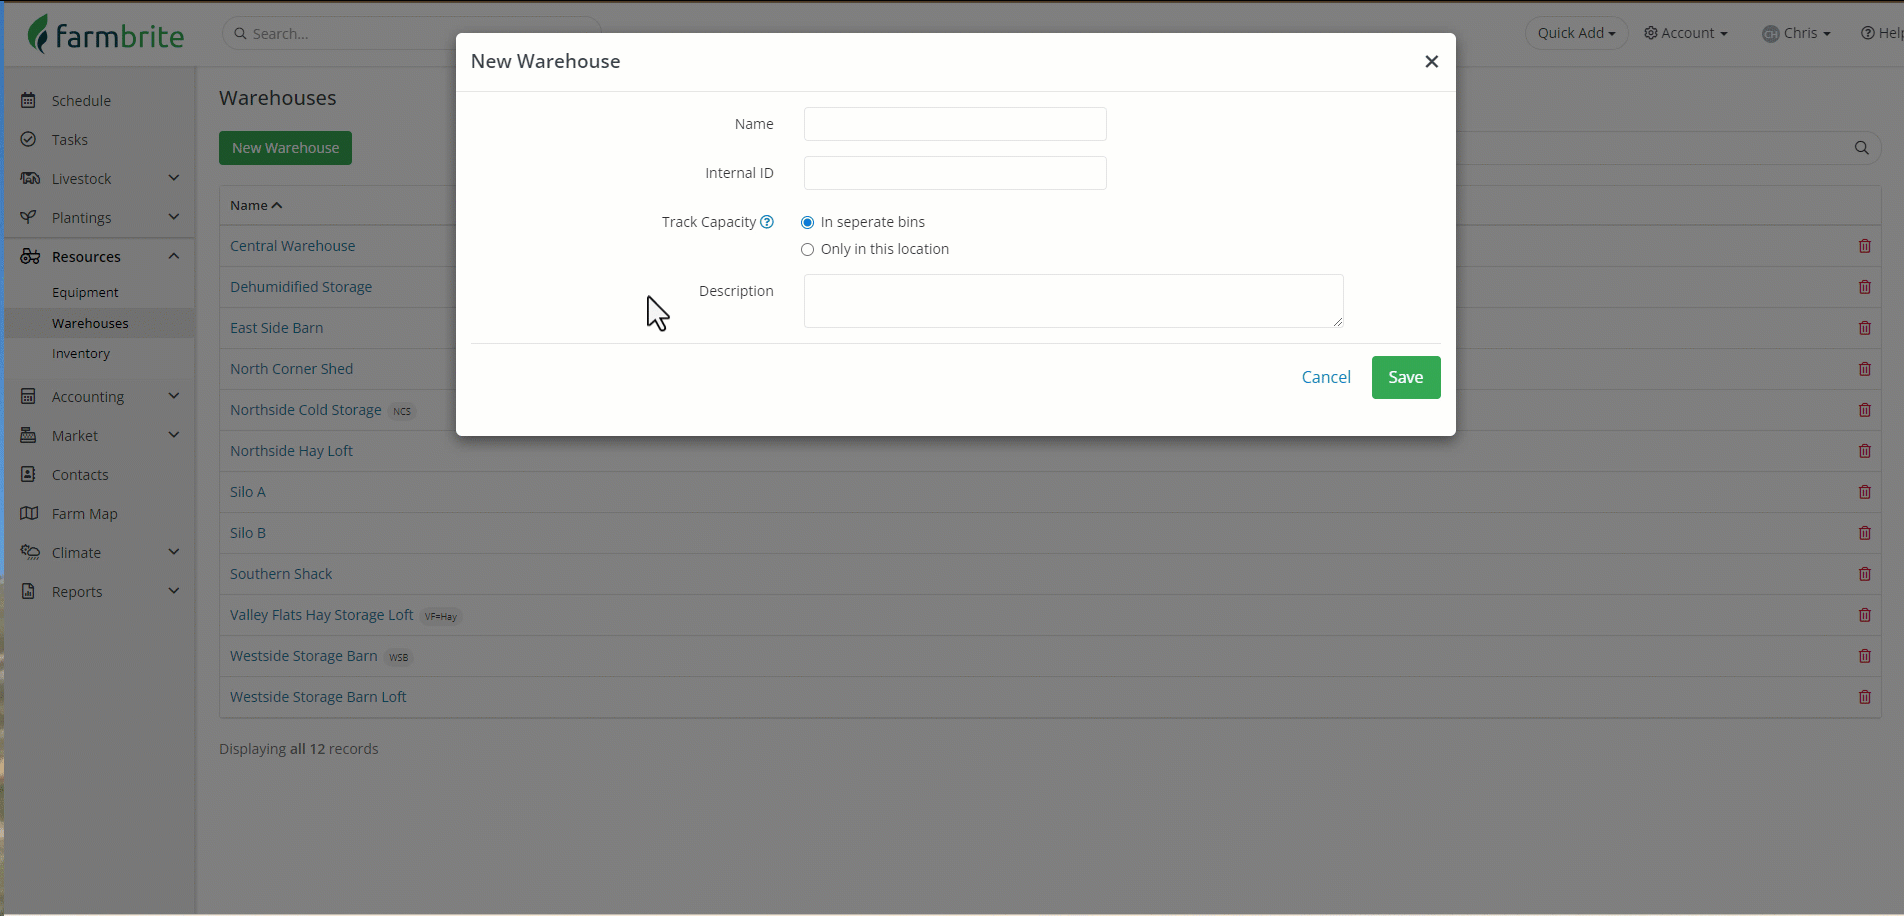Click the Farm Map icon
The image size is (1904, 916).
click(x=29, y=514)
